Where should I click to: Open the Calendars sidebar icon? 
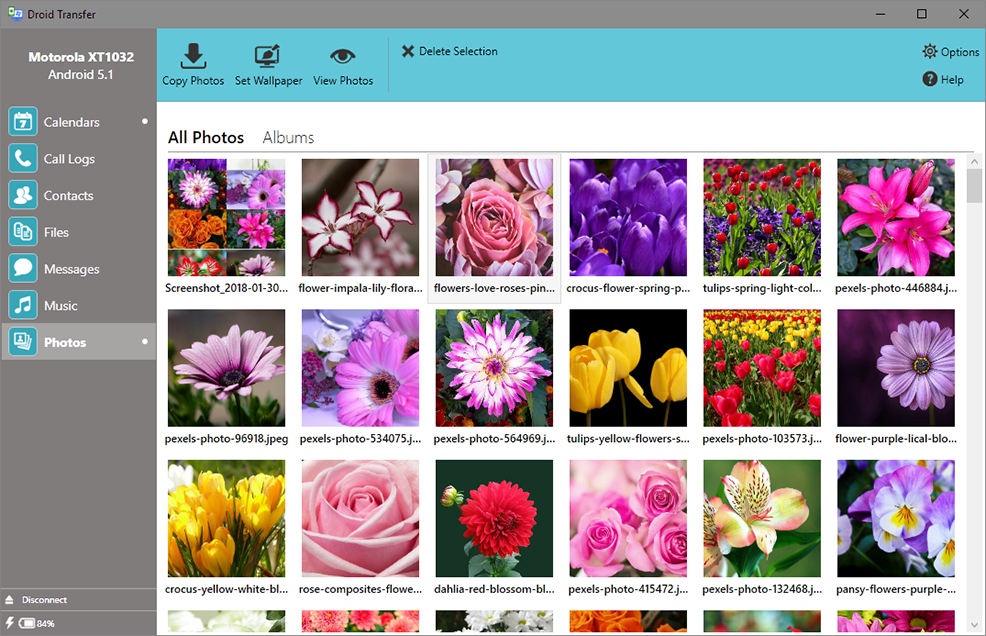coord(23,122)
